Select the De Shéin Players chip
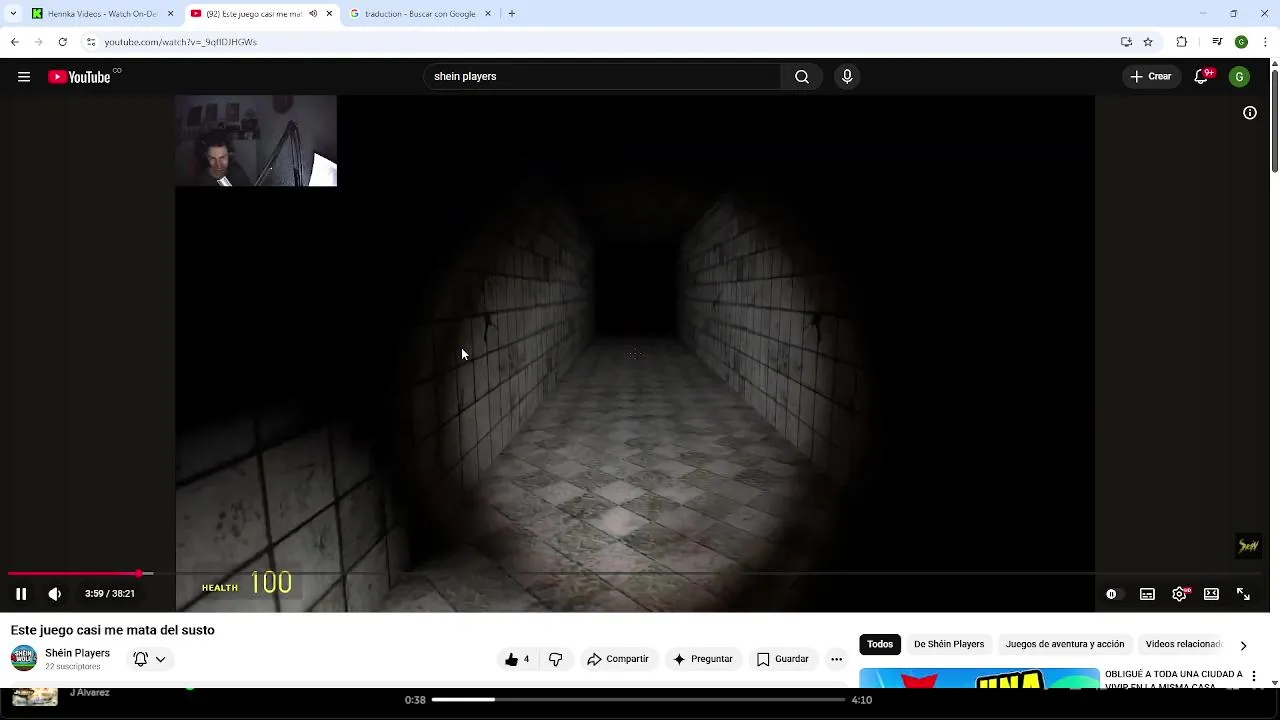This screenshot has height=720, width=1280. click(949, 645)
